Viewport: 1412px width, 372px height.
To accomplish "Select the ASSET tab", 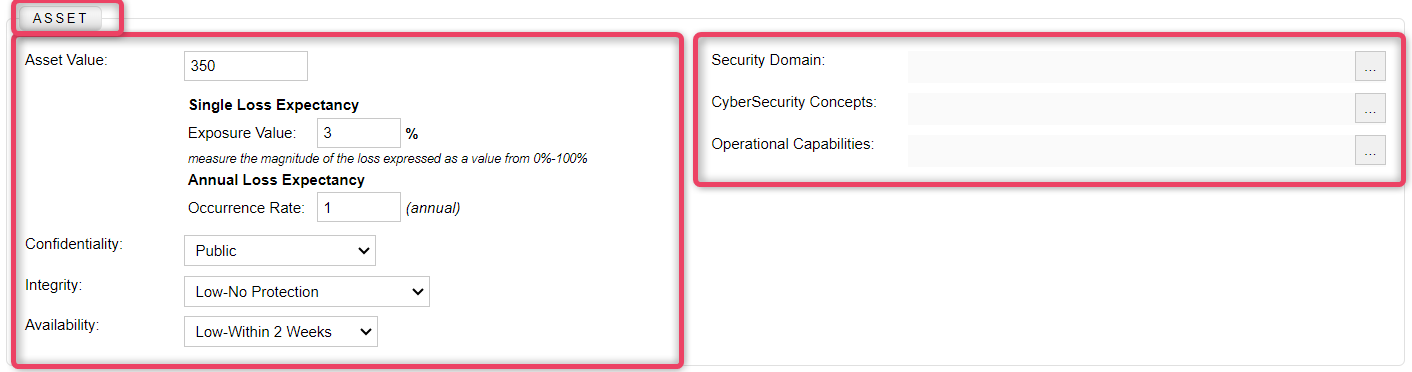I will pos(61,18).
